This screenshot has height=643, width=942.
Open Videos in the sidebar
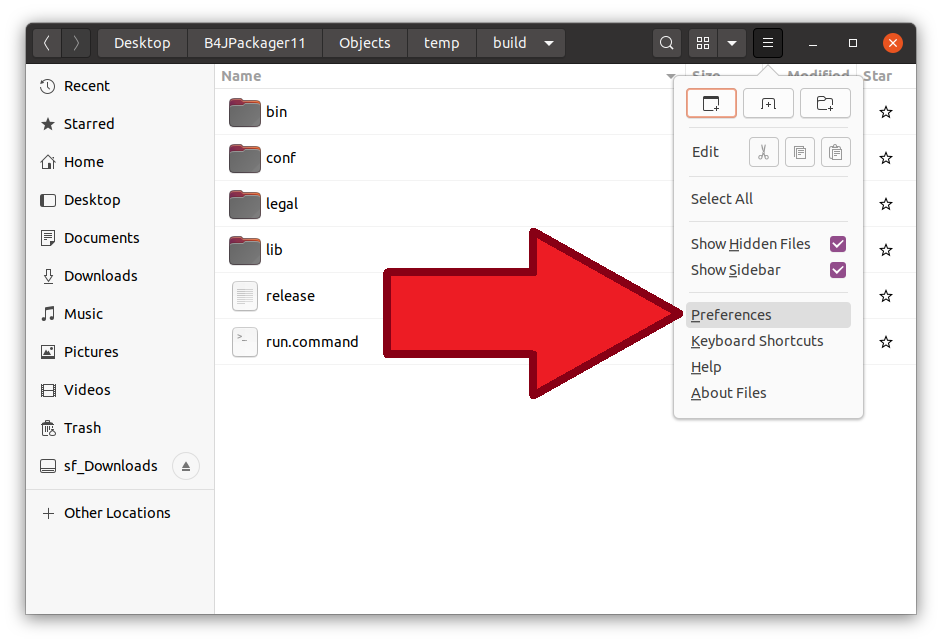click(120, 390)
